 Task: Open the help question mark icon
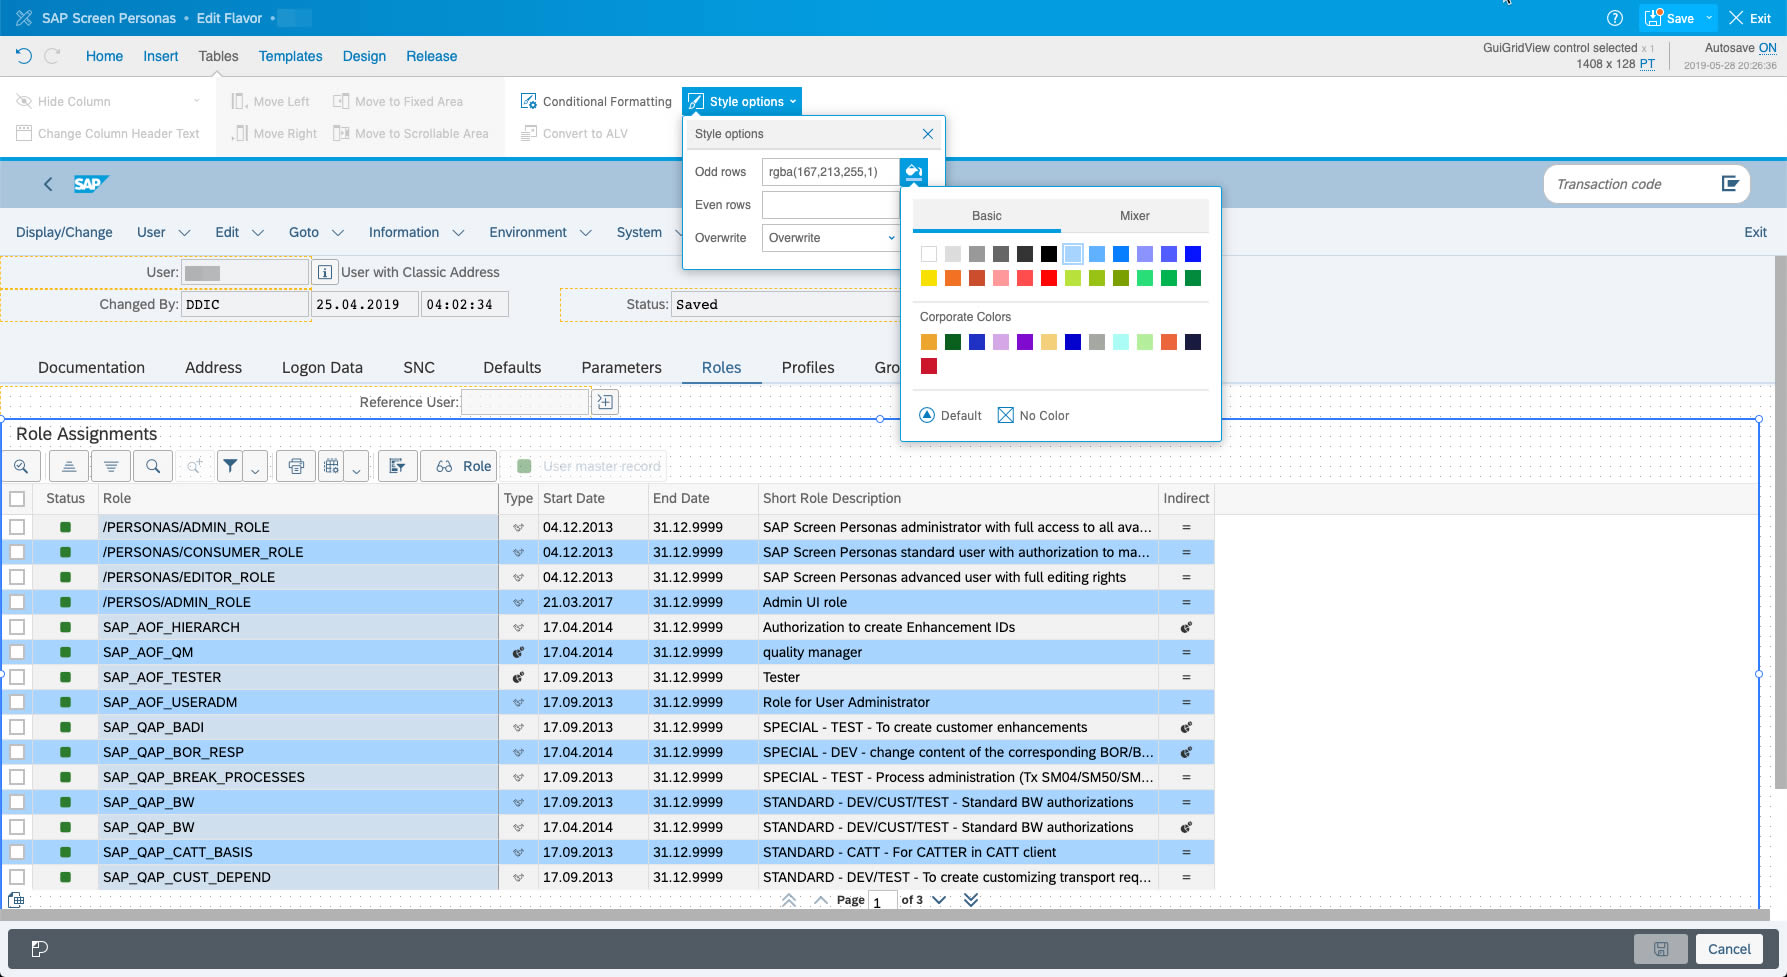coord(1615,18)
